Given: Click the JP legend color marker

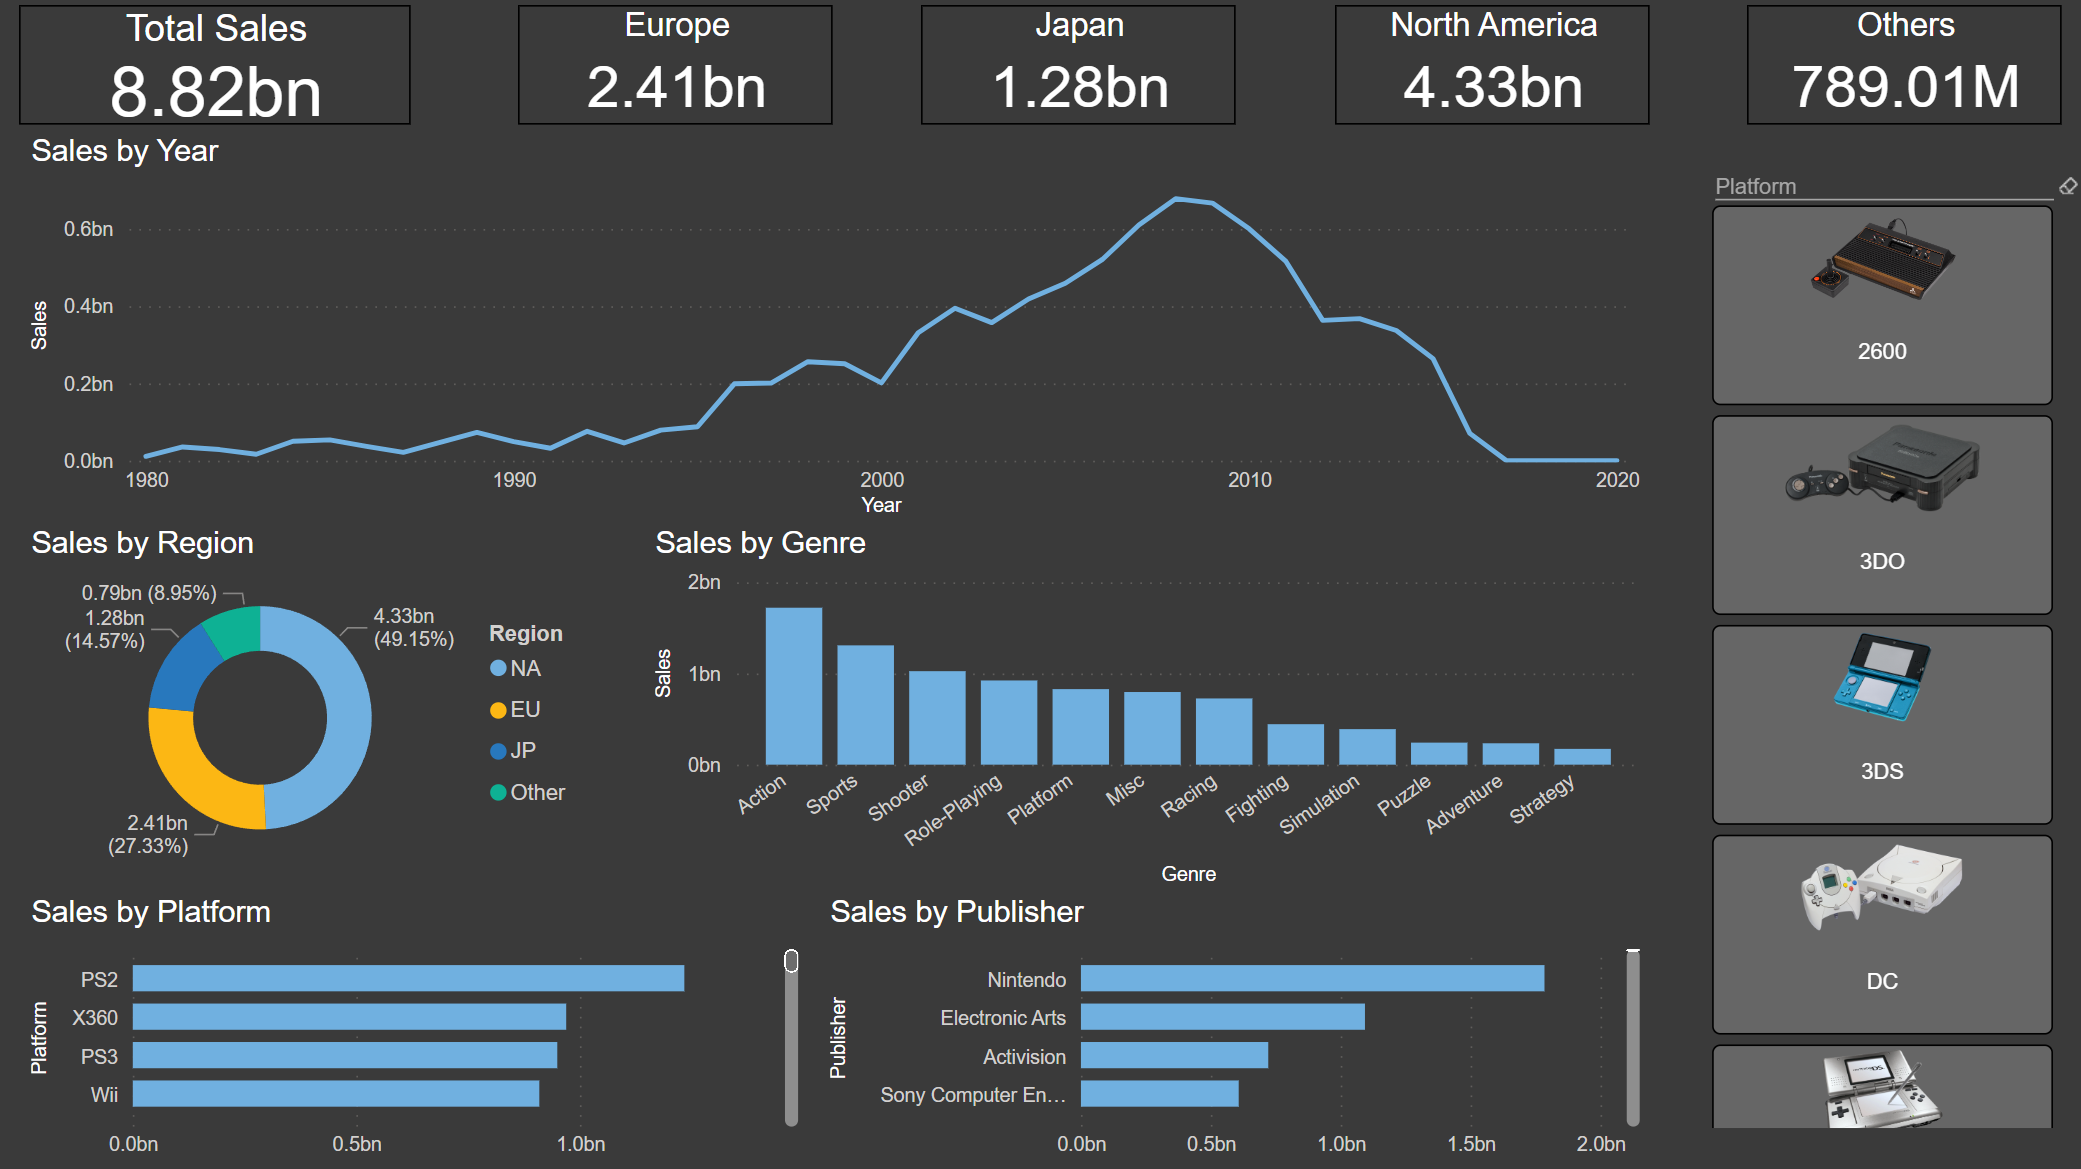Looking at the screenshot, I should click(498, 751).
